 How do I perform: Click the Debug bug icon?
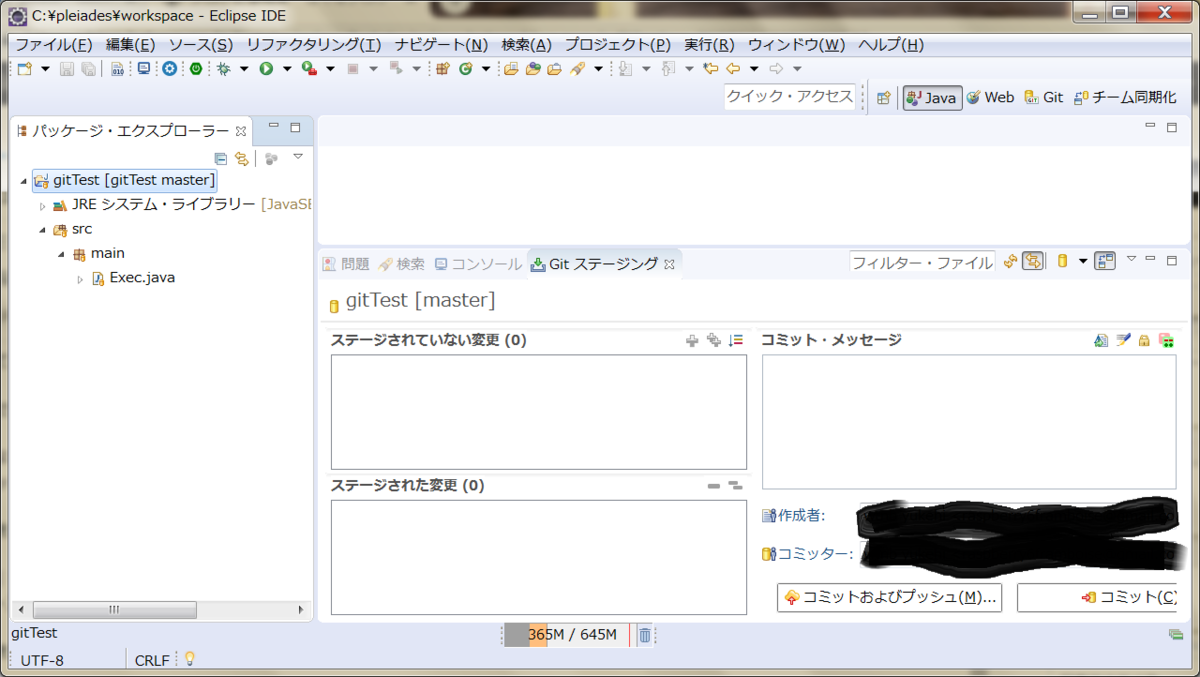[x=224, y=69]
